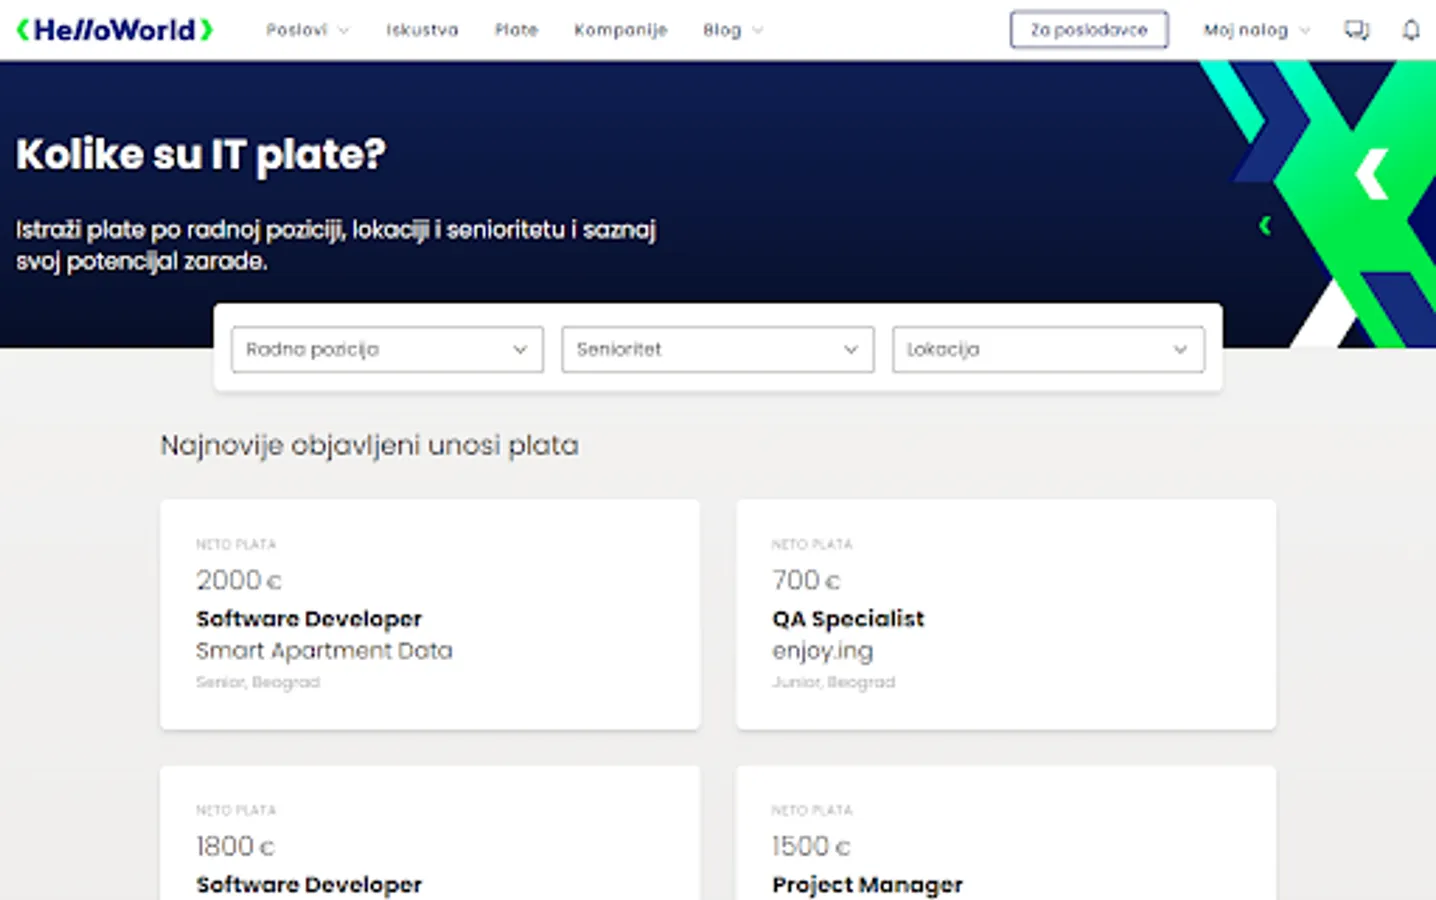Open the Lokacija dropdown

pos(1048,349)
